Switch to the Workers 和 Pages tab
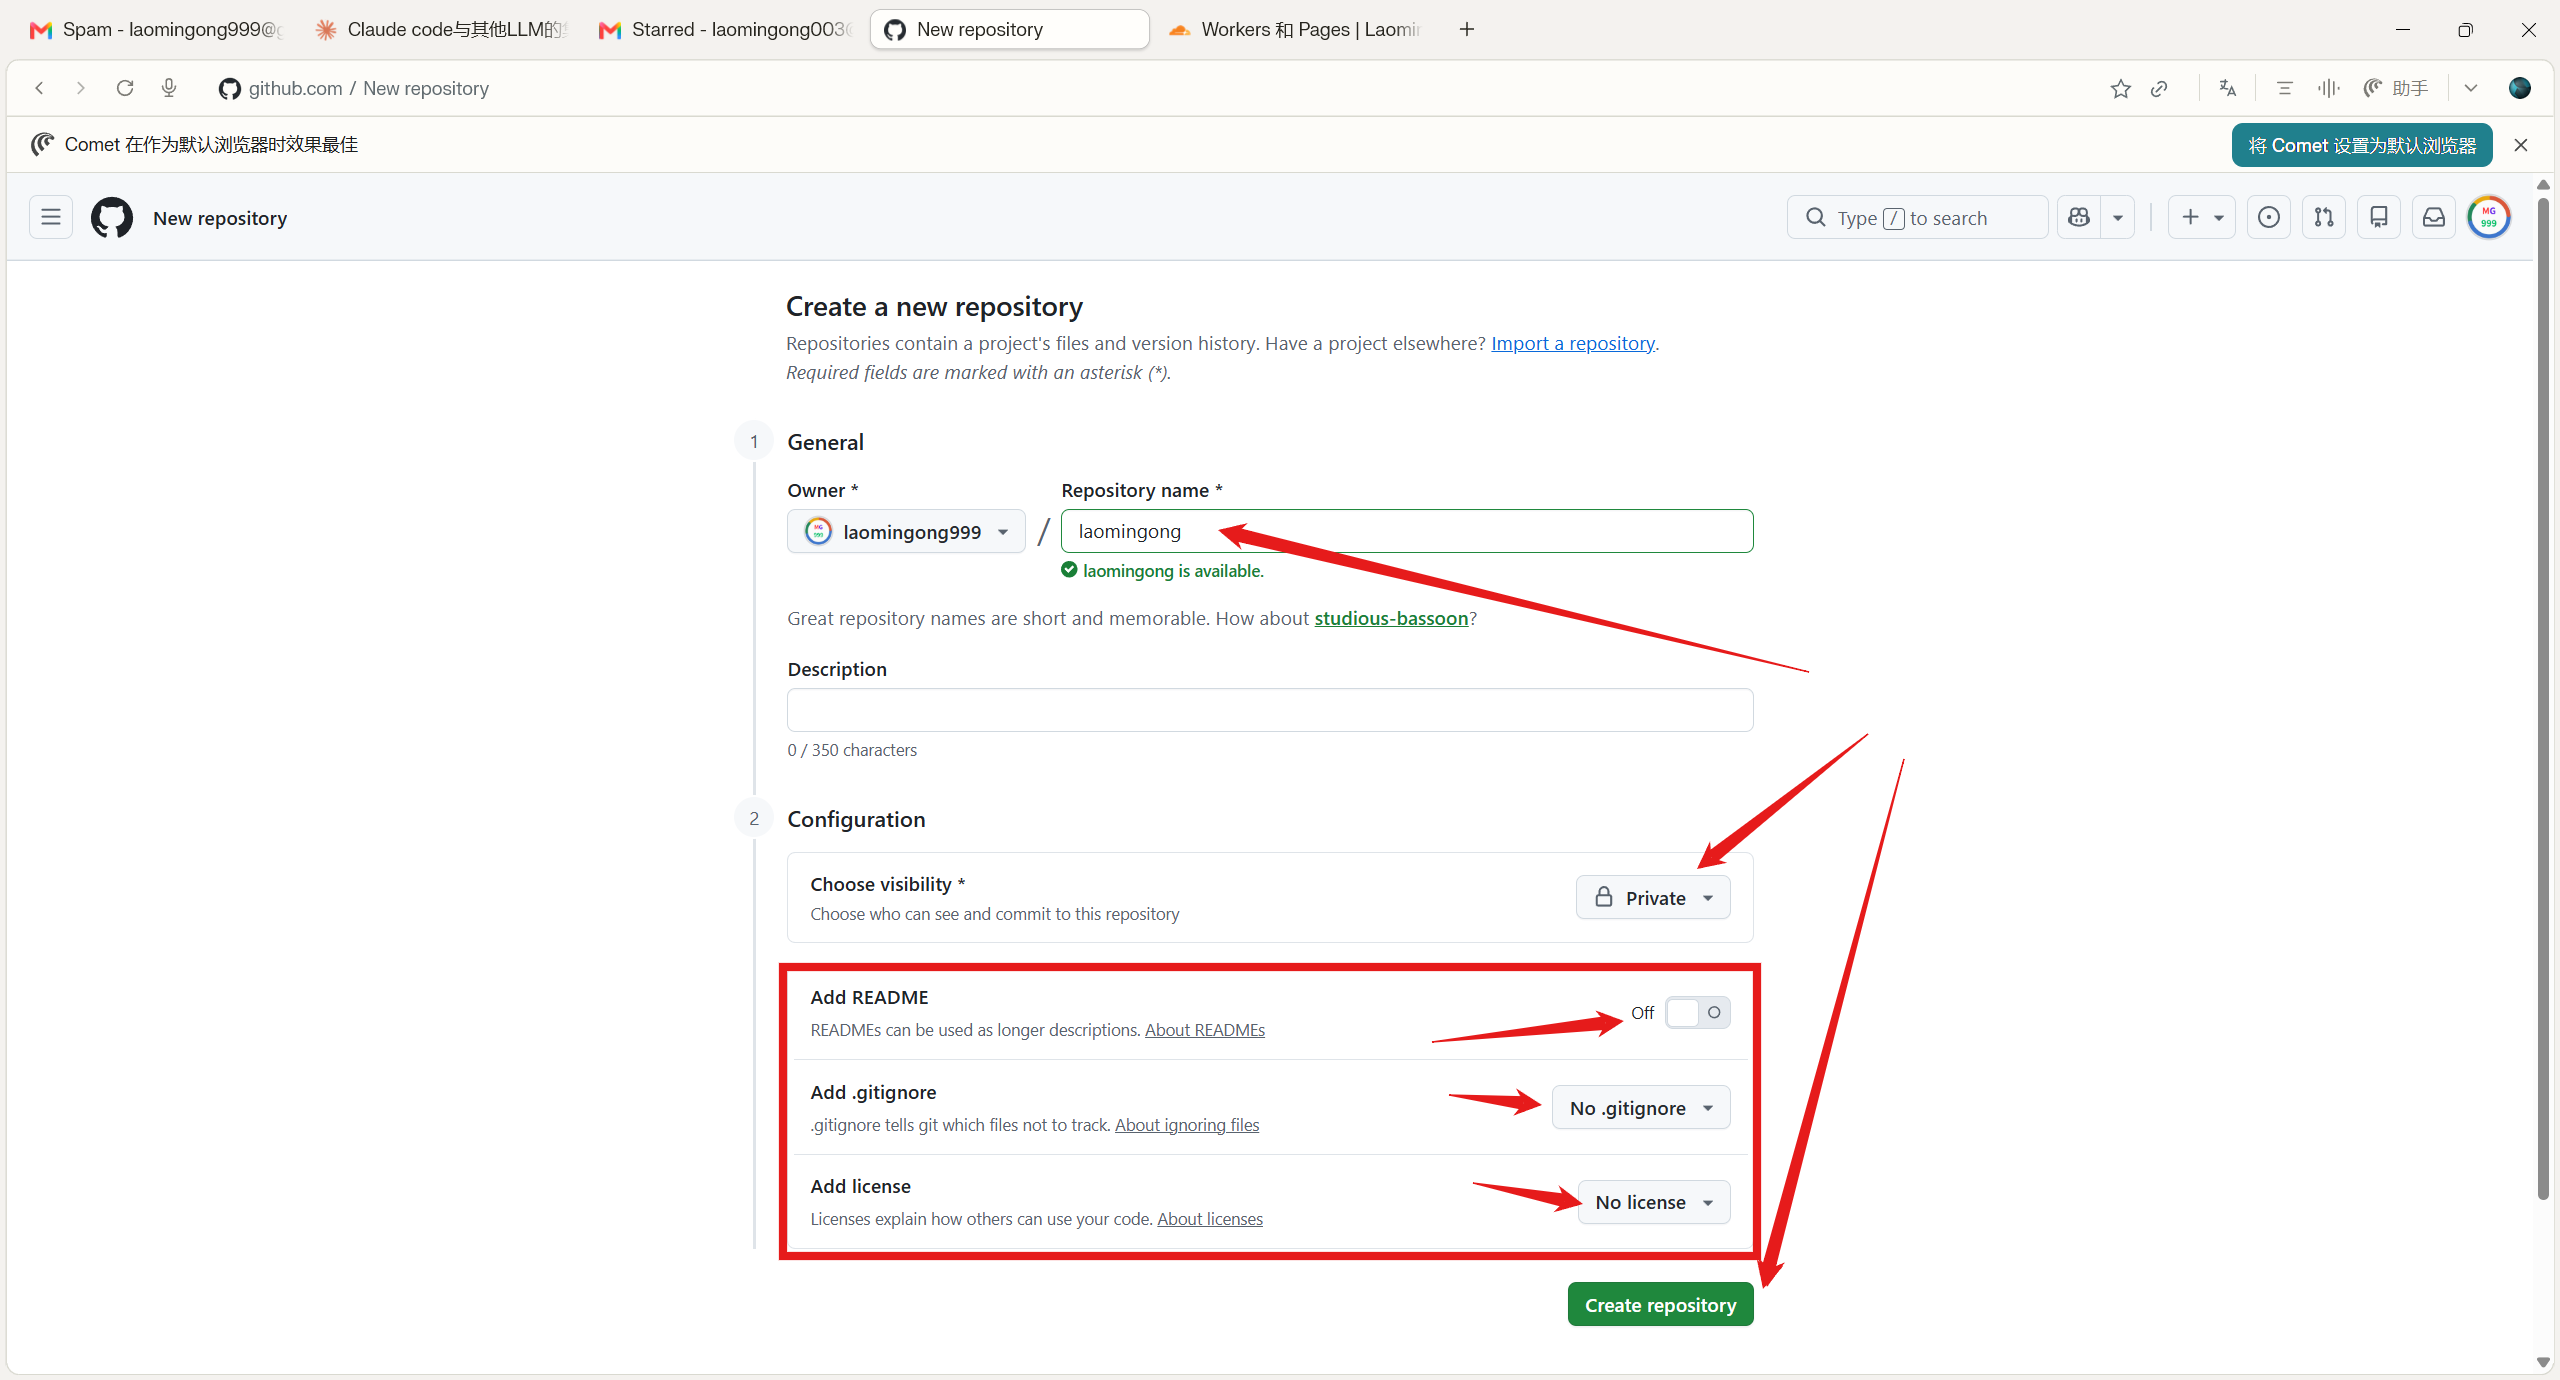 1298,29
